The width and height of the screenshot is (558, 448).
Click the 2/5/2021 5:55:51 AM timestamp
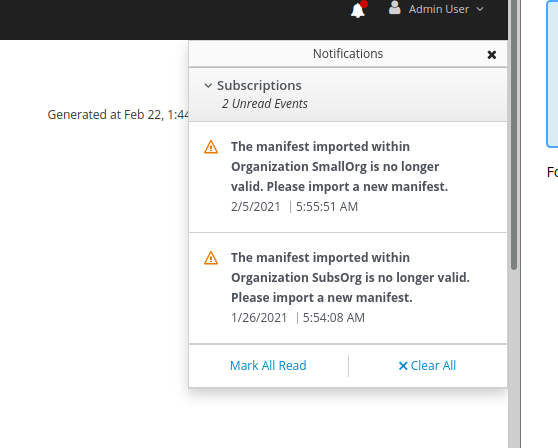tap(294, 207)
